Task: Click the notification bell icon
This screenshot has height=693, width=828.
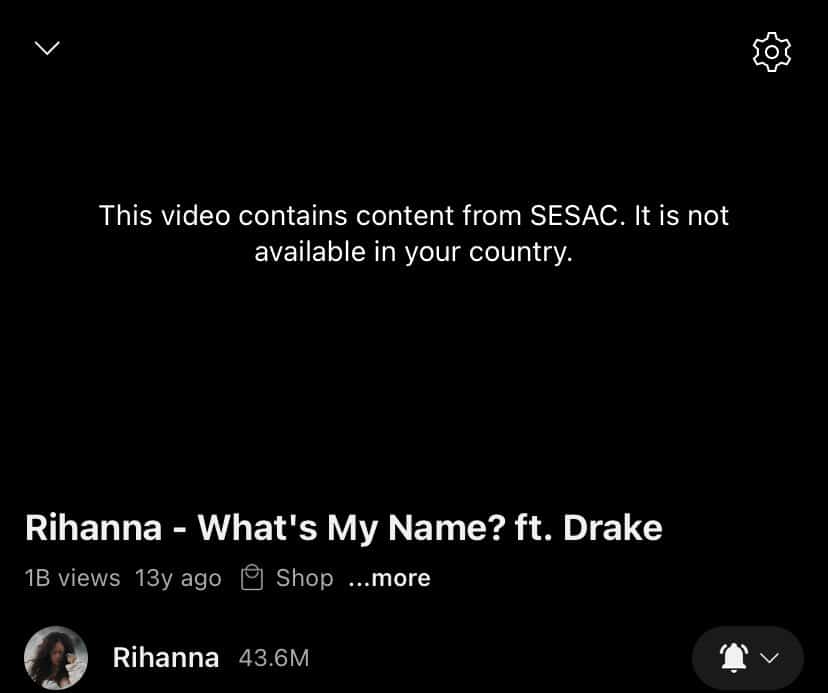Action: [734, 658]
